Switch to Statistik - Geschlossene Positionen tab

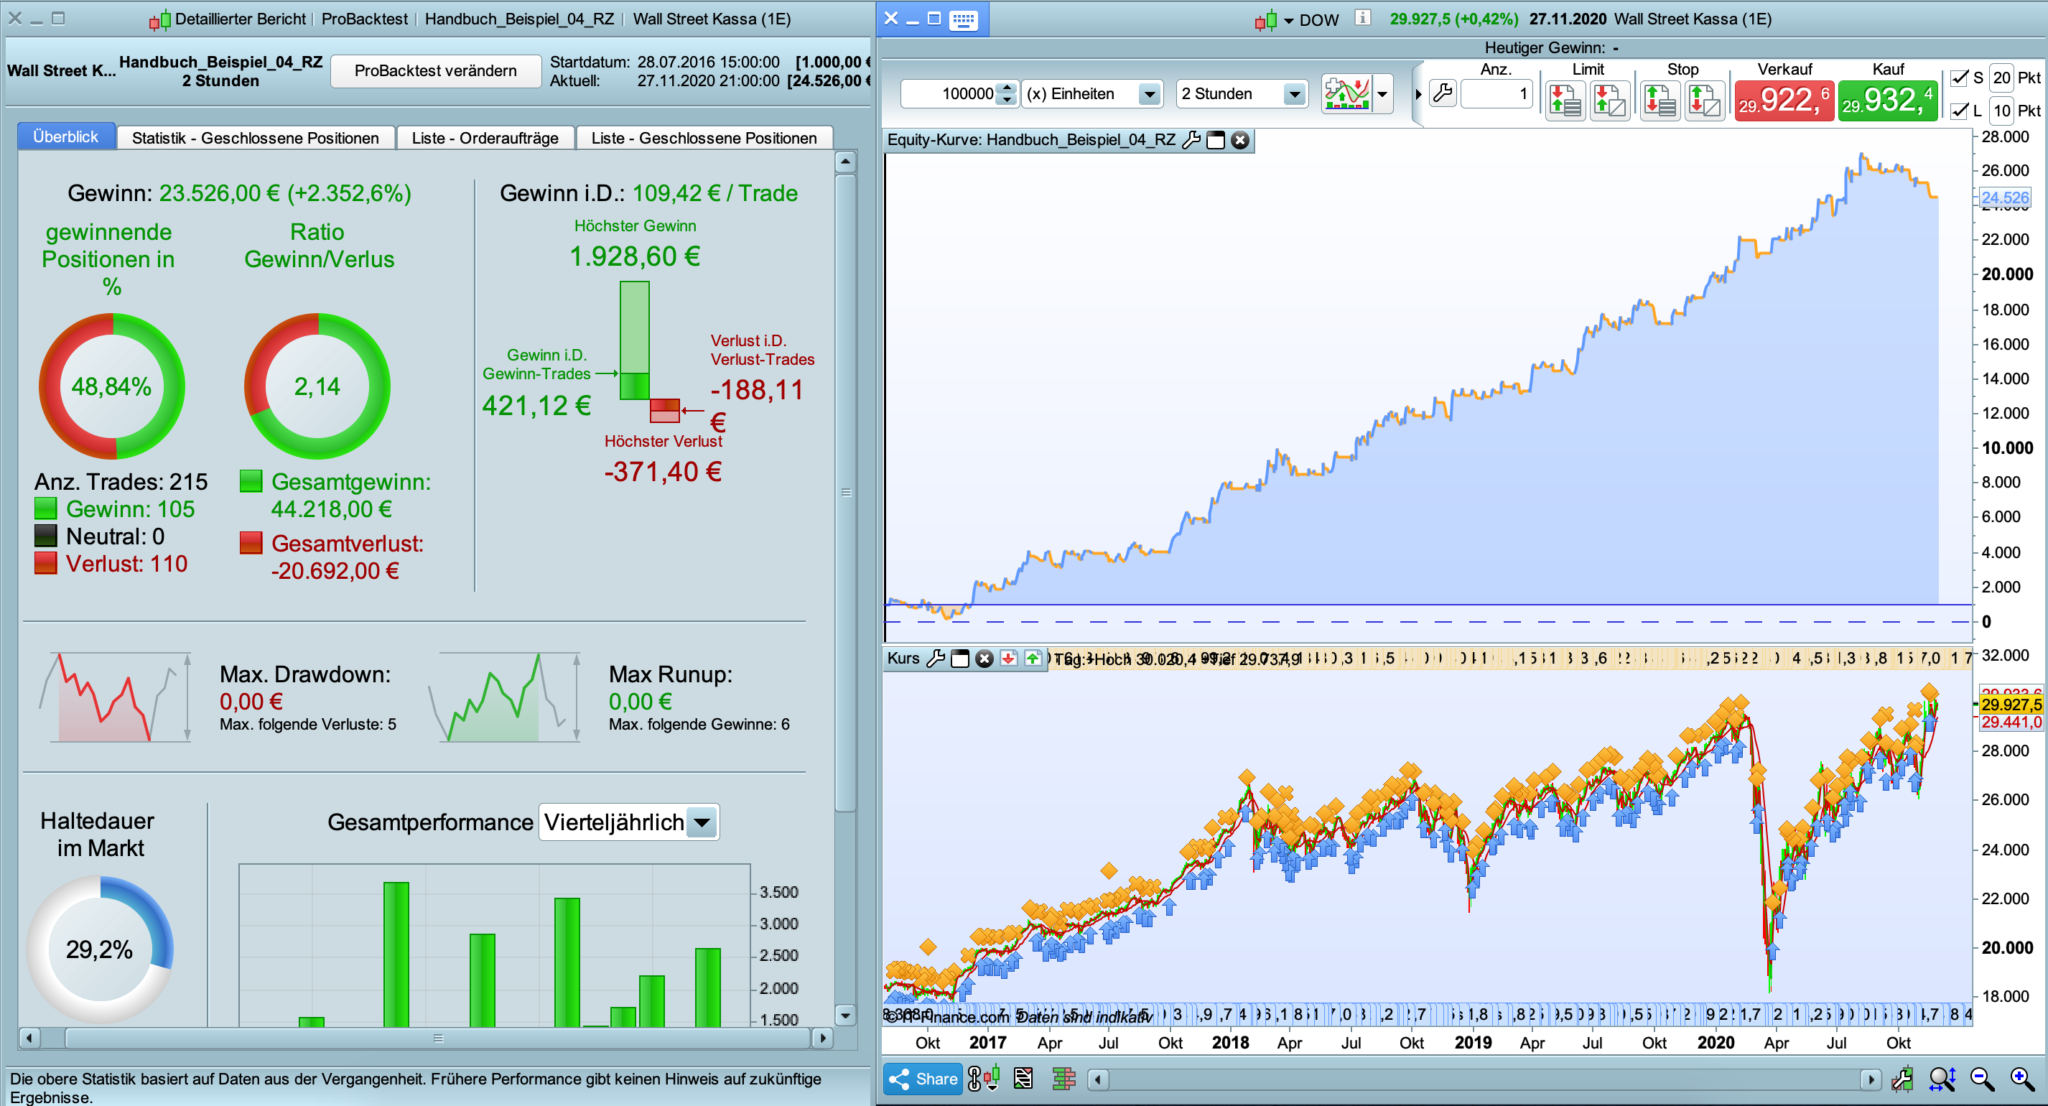pos(255,138)
